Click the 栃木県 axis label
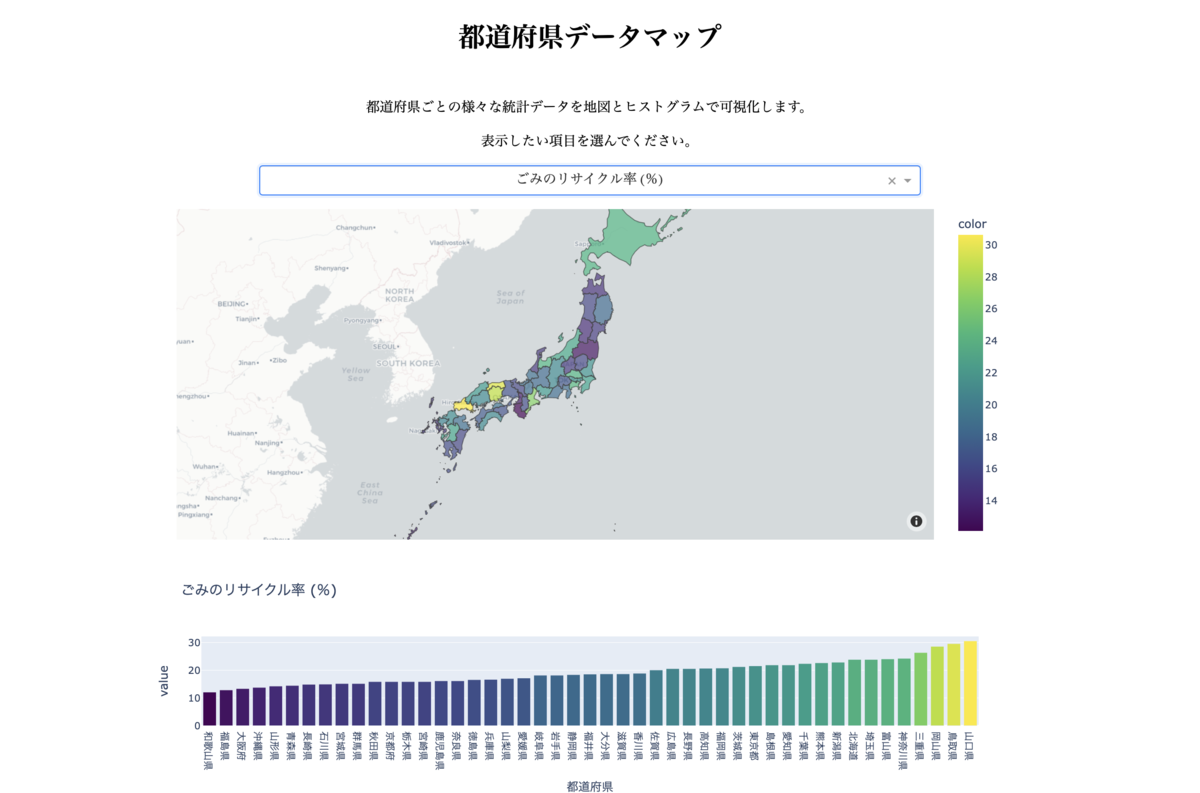This screenshot has width=1200, height=793. 408,745
